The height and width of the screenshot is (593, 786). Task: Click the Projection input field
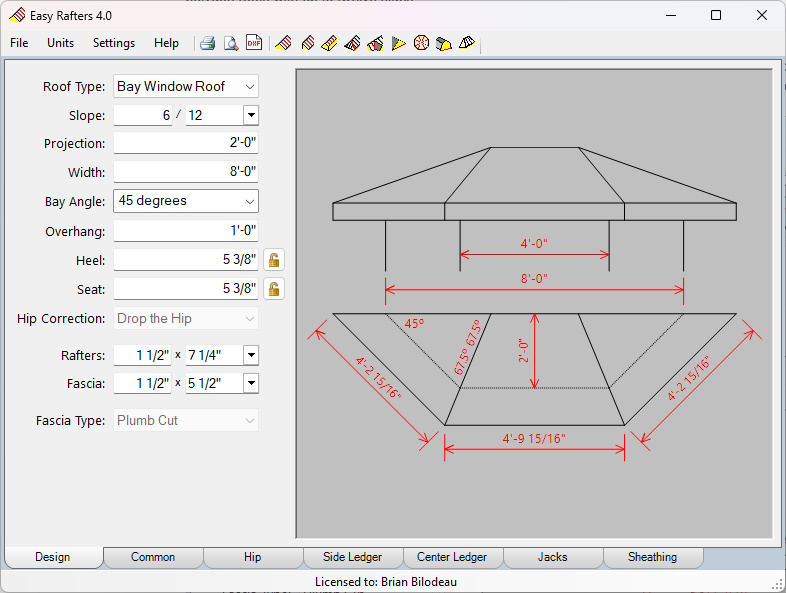[x=186, y=143]
